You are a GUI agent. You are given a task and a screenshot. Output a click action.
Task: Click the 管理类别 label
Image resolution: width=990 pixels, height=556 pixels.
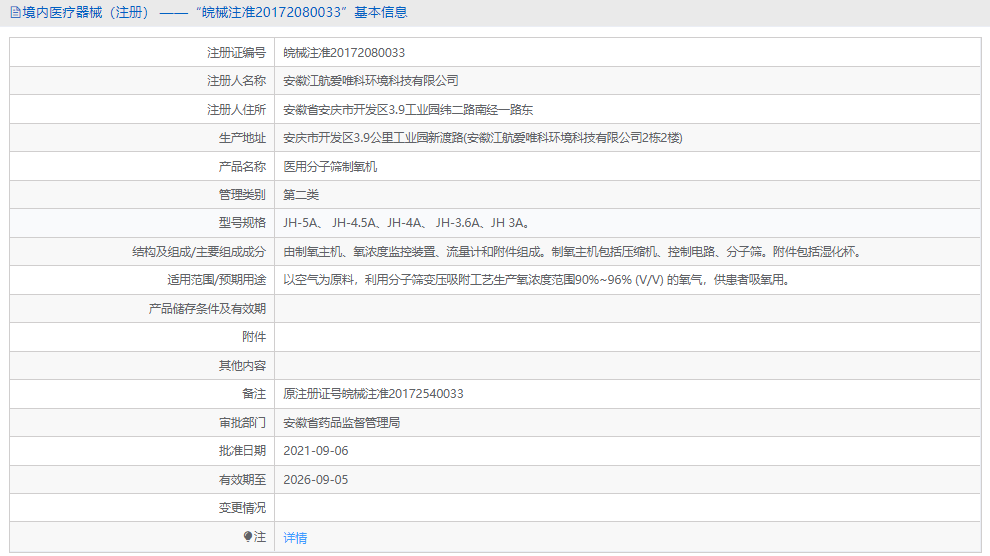[242, 195]
